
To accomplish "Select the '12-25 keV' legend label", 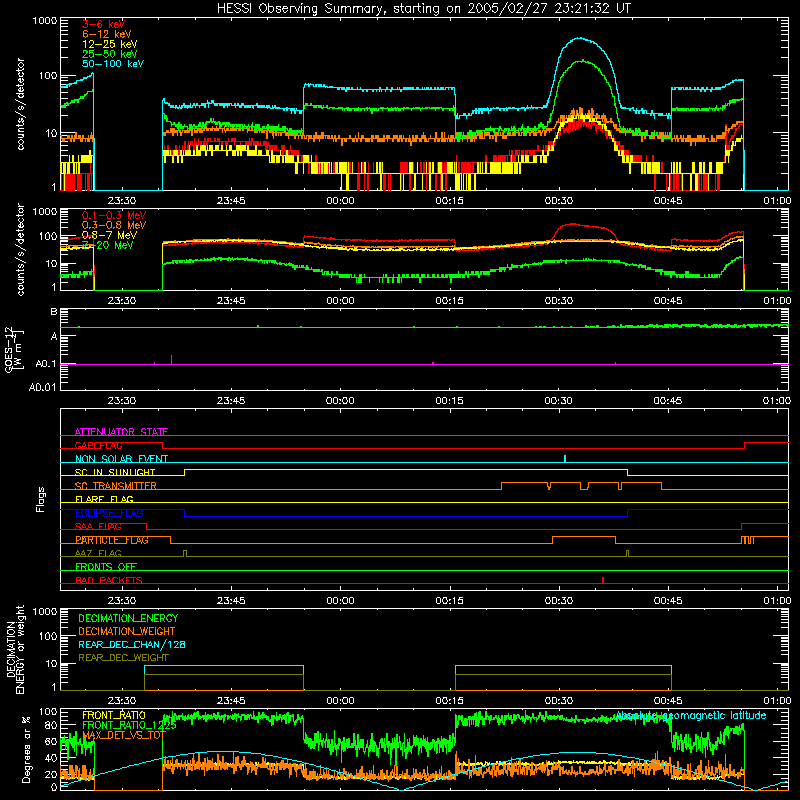I will [x=109, y=44].
